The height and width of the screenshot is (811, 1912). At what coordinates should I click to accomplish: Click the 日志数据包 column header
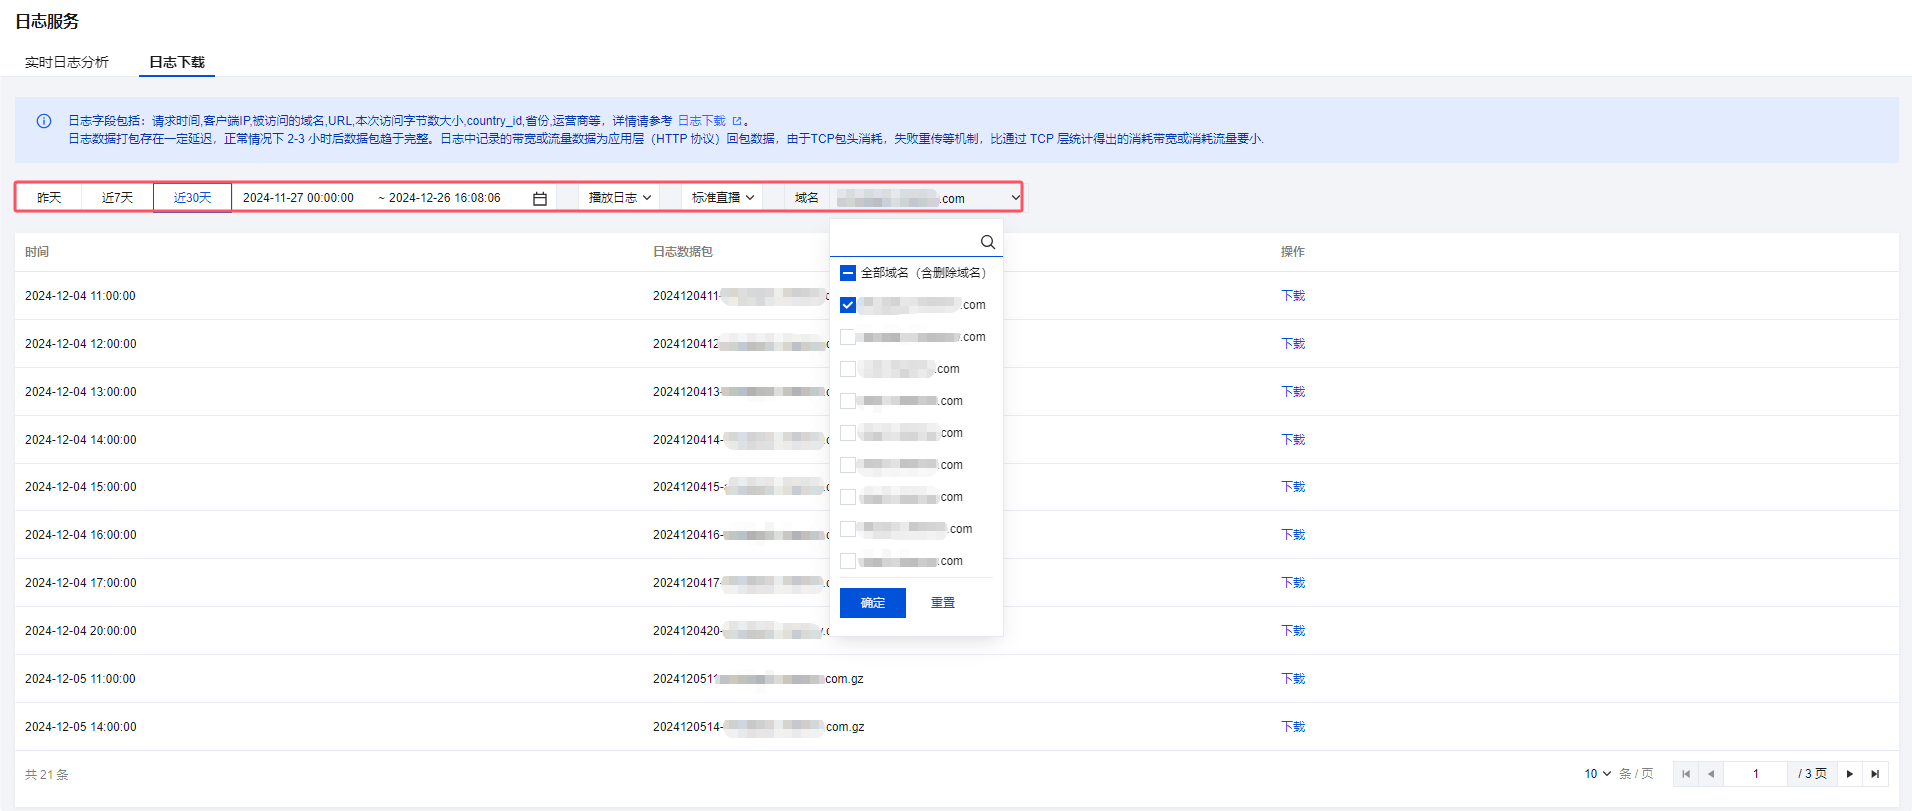click(x=683, y=252)
